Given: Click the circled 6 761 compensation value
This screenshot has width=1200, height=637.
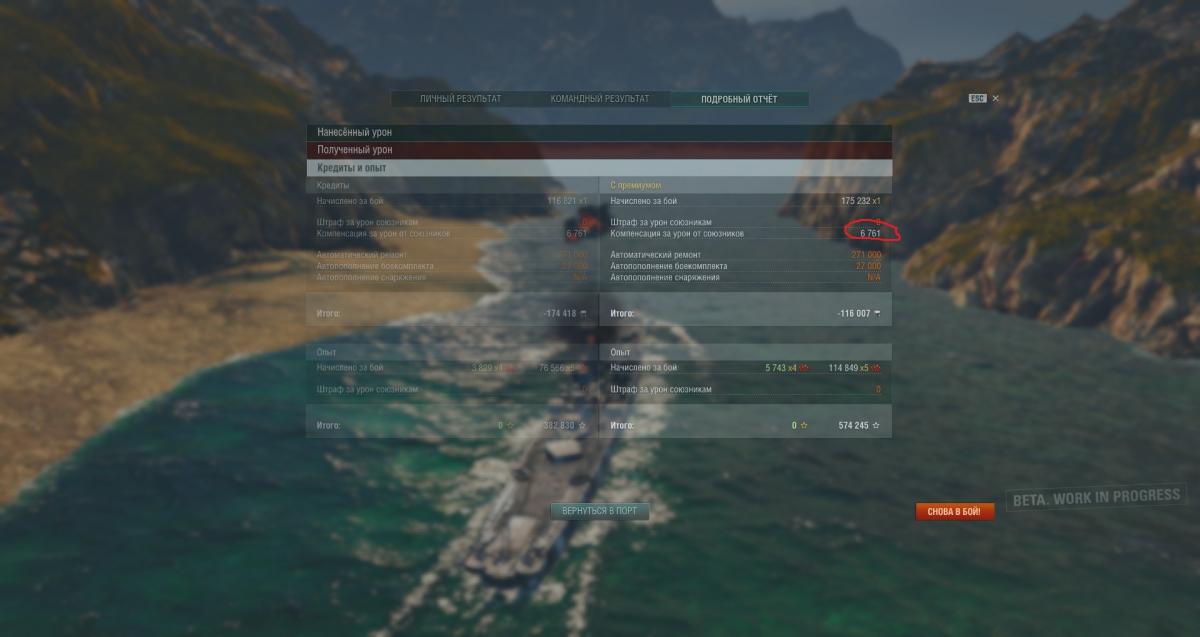Looking at the screenshot, I should click(x=871, y=233).
